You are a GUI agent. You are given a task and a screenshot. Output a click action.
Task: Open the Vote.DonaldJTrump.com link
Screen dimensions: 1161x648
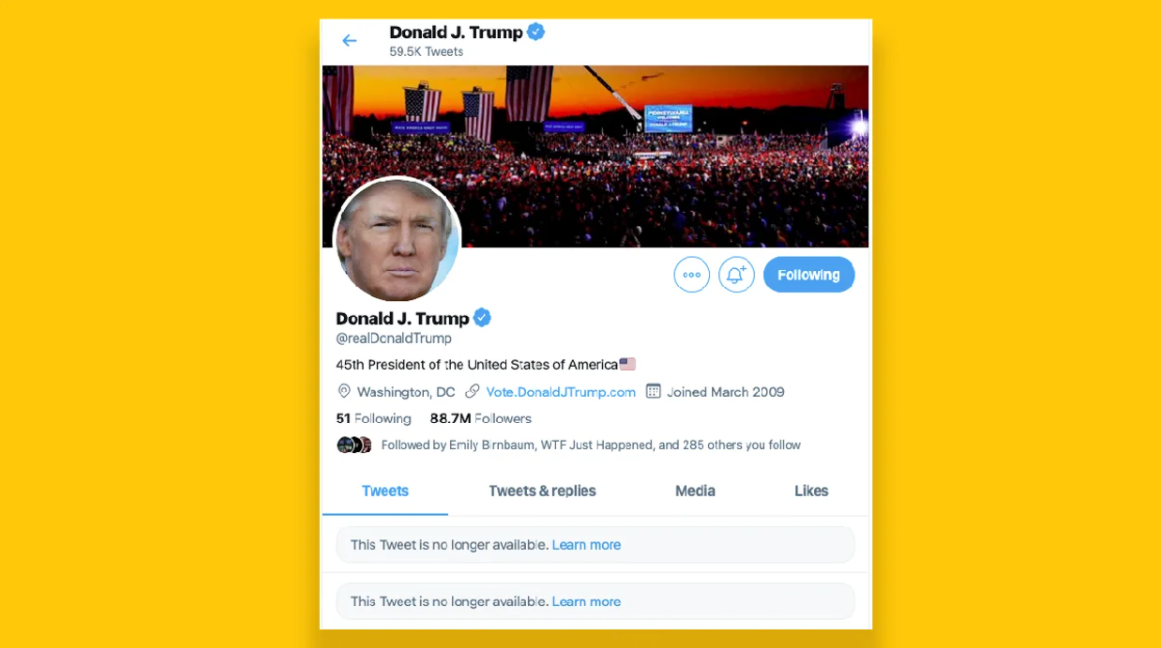pos(561,392)
